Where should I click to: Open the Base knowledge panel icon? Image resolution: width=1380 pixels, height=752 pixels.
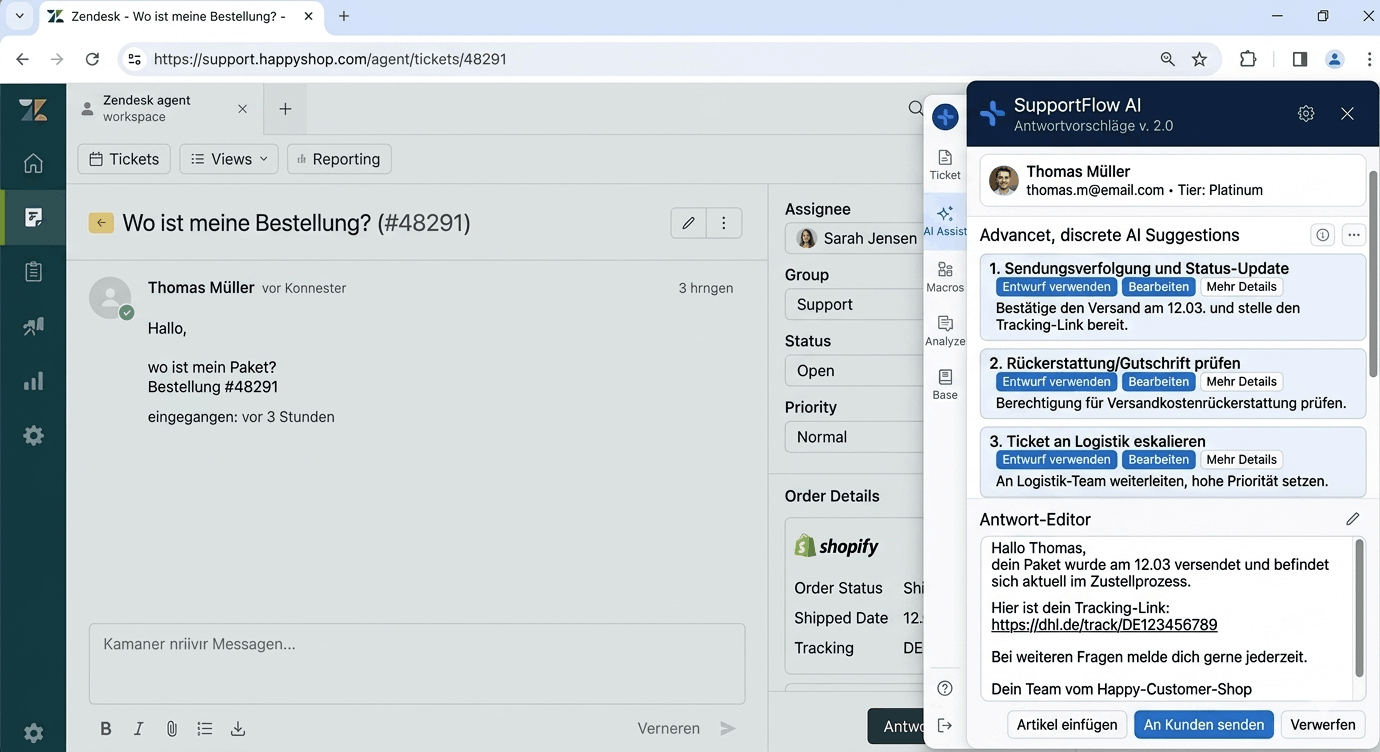[x=945, y=384]
